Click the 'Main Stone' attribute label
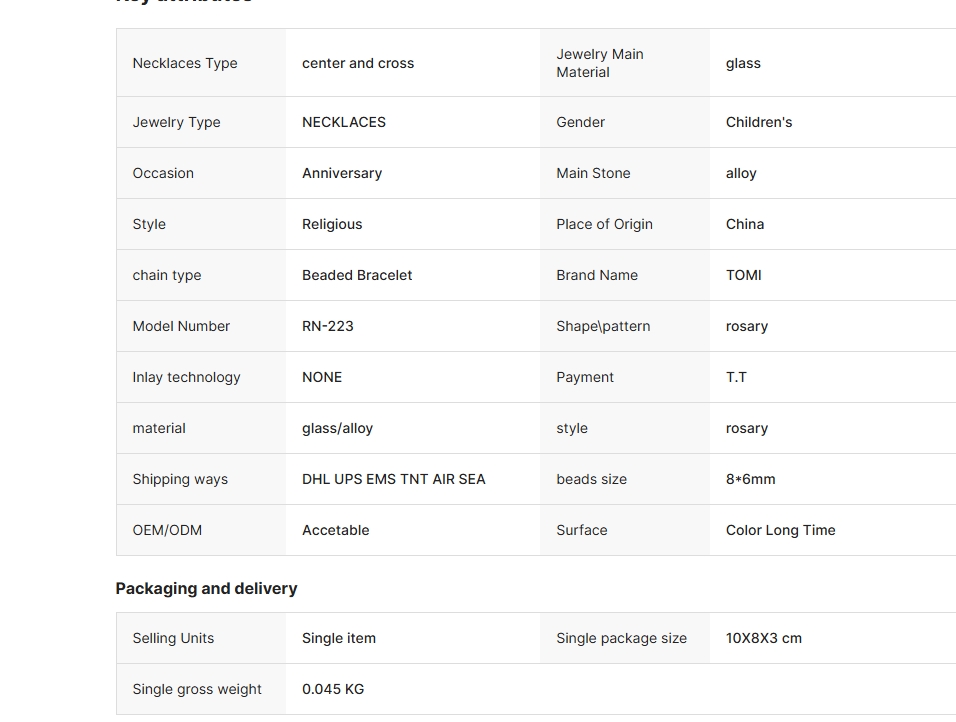This screenshot has height=722, width=956. coord(593,173)
